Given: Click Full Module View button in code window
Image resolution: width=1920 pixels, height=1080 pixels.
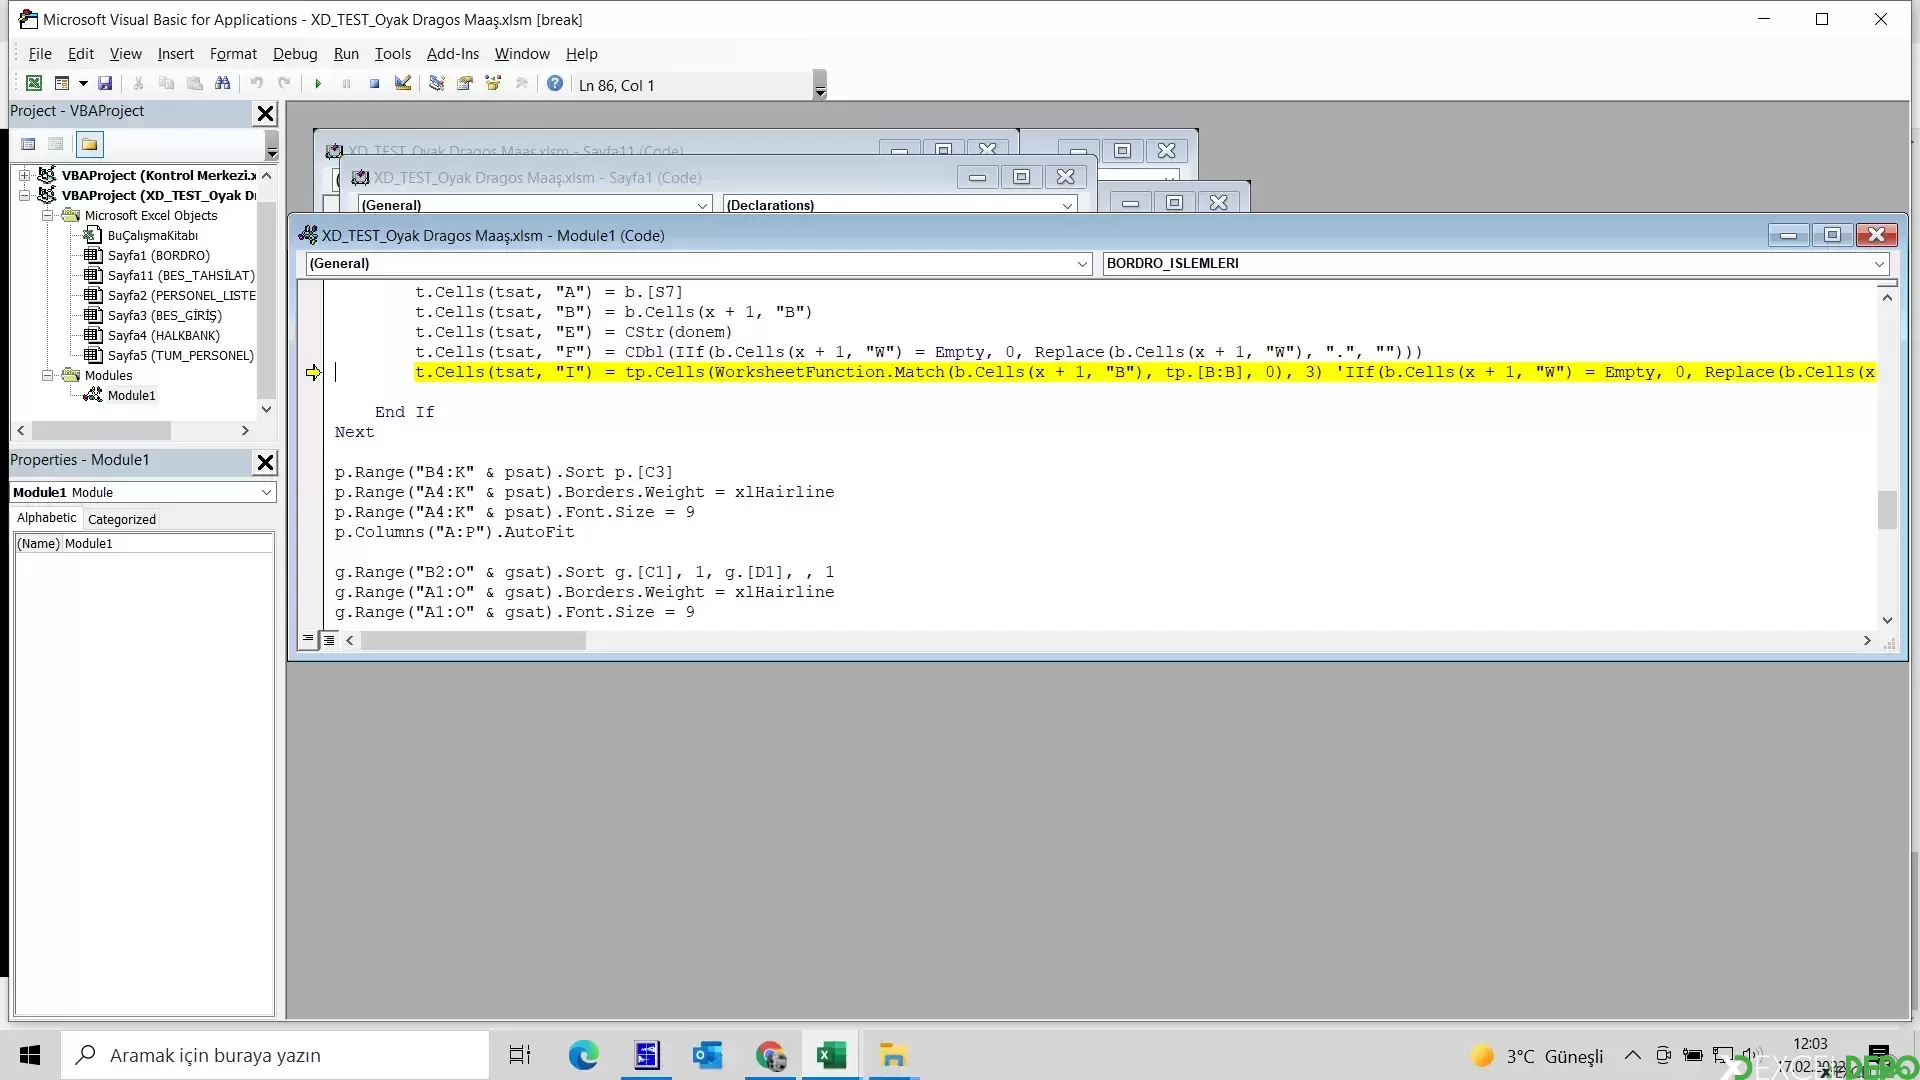Looking at the screenshot, I should coord(329,640).
